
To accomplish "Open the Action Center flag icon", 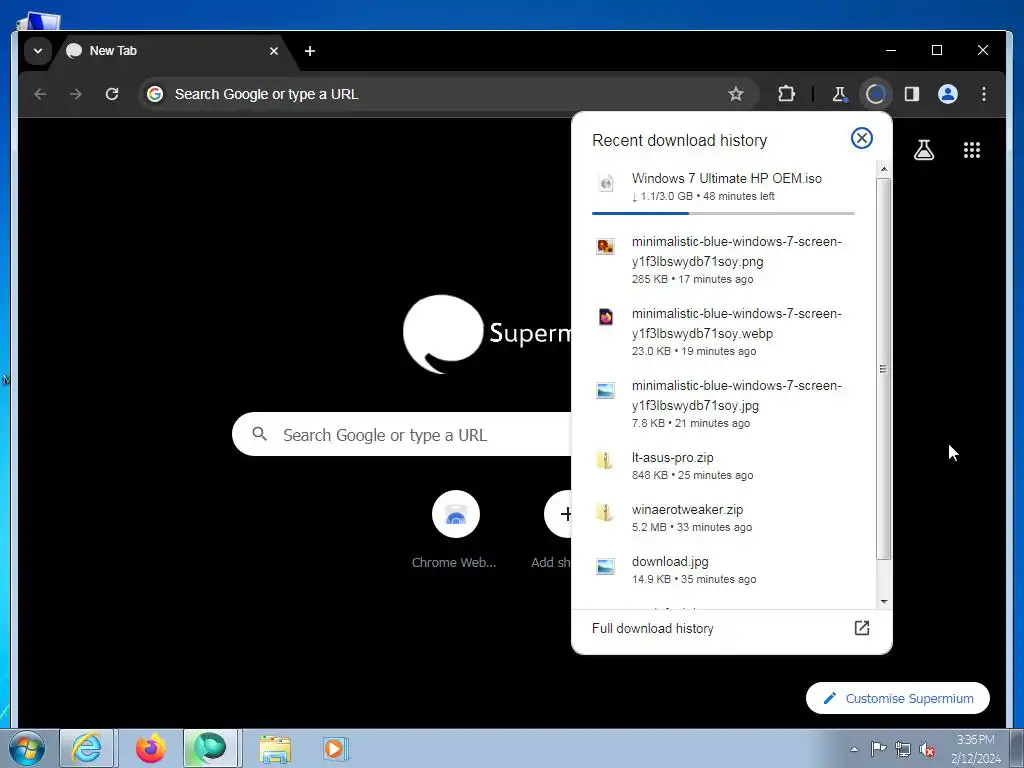I will (878, 749).
